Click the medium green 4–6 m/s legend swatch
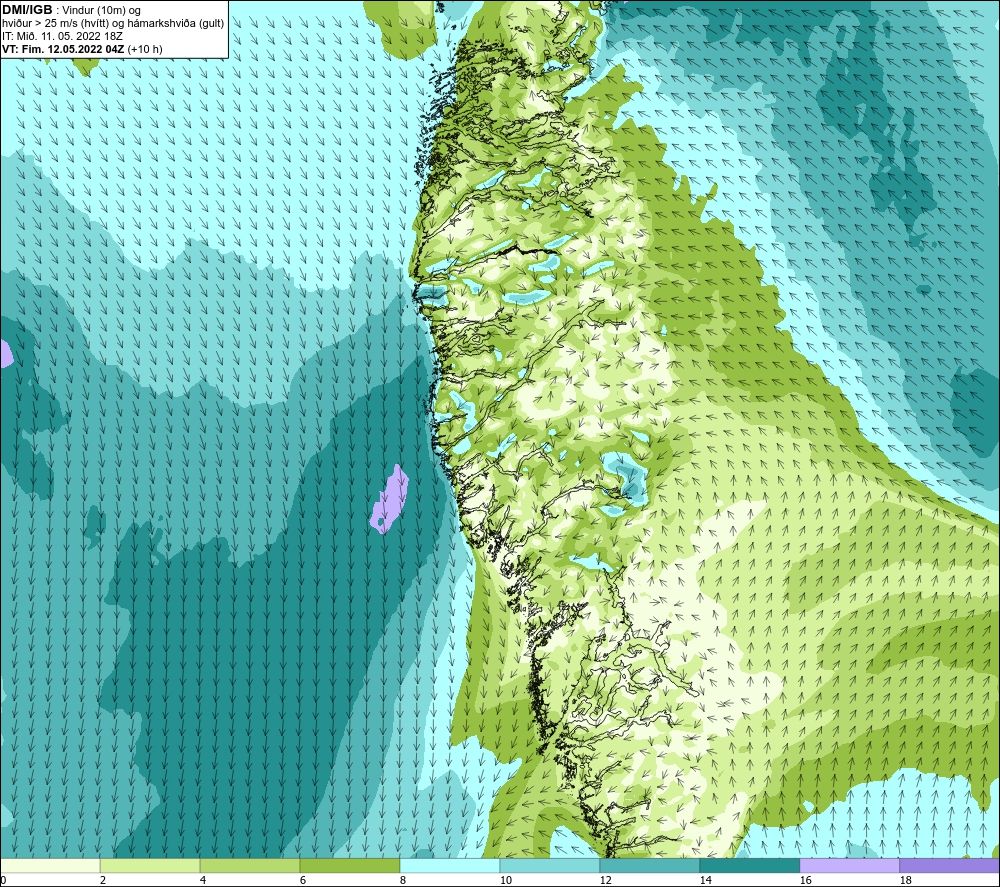 [250, 865]
